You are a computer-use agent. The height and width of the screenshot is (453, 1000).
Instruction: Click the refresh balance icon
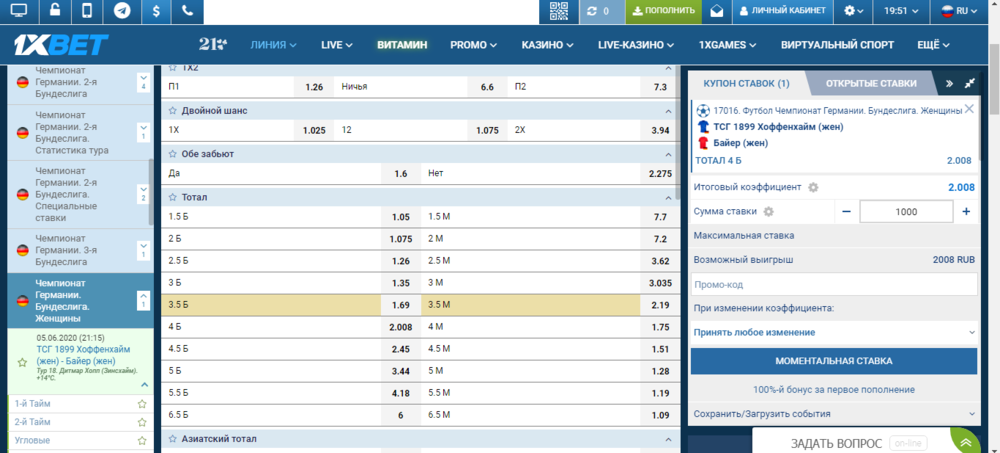[x=591, y=11]
